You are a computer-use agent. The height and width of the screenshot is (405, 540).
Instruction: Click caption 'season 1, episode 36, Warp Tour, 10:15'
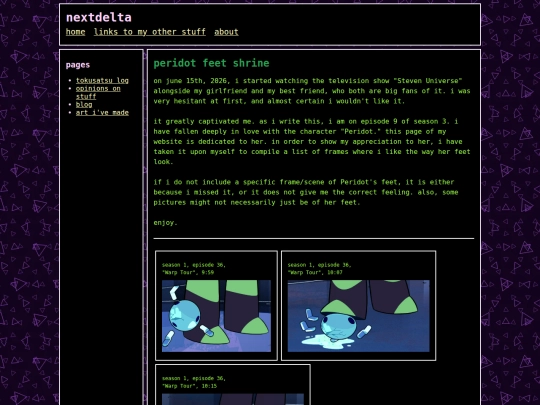(x=194, y=382)
